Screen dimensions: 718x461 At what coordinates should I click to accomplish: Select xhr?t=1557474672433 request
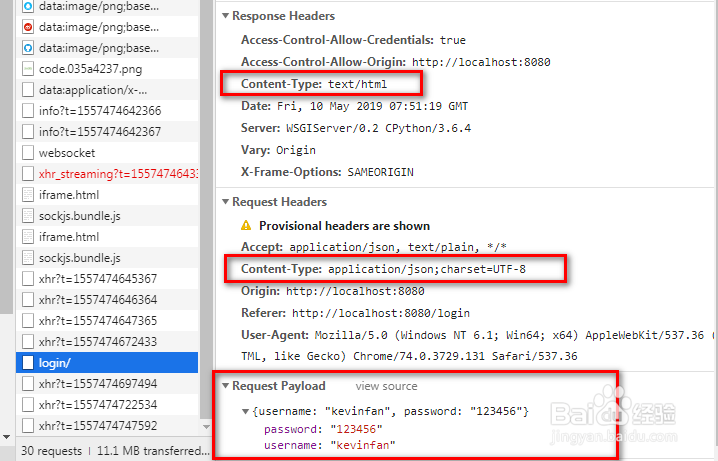pyautogui.click(x=107, y=342)
